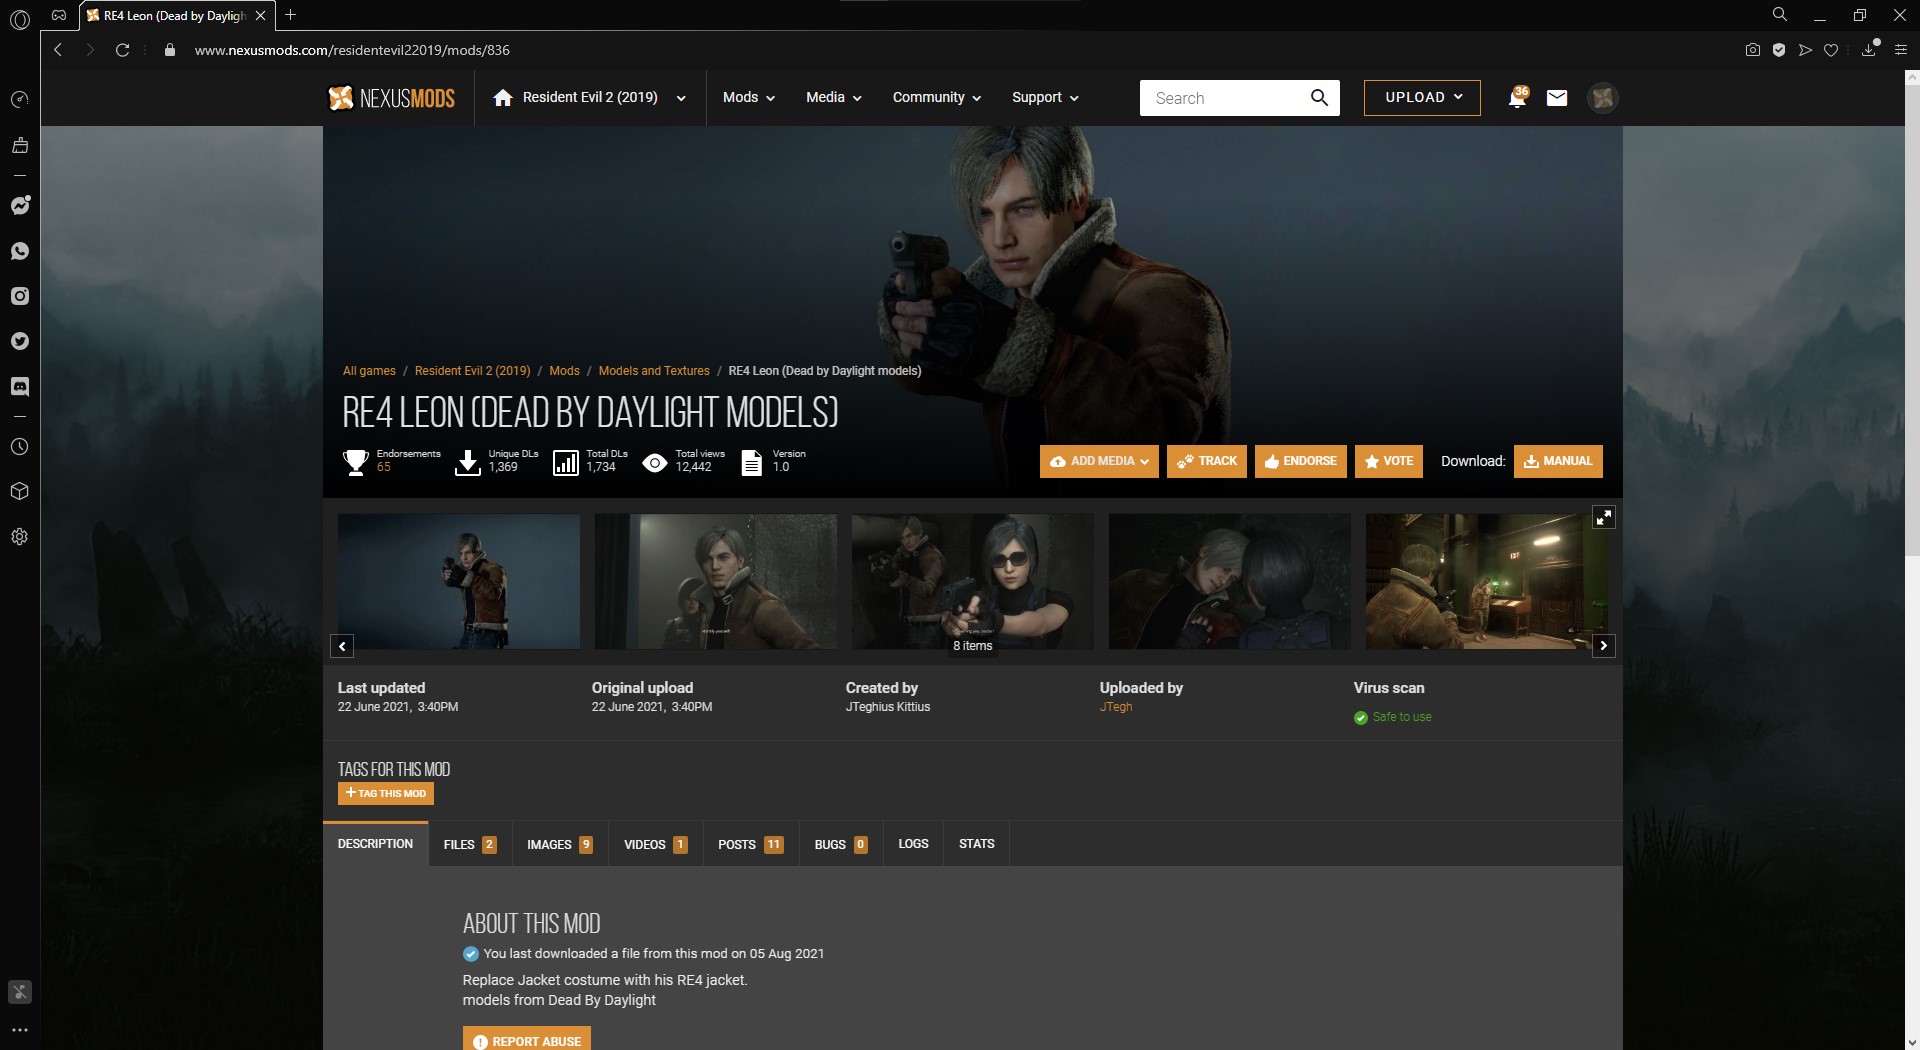1920x1050 pixels.
Task: Click the Mods breadcrumb link
Action: (564, 371)
